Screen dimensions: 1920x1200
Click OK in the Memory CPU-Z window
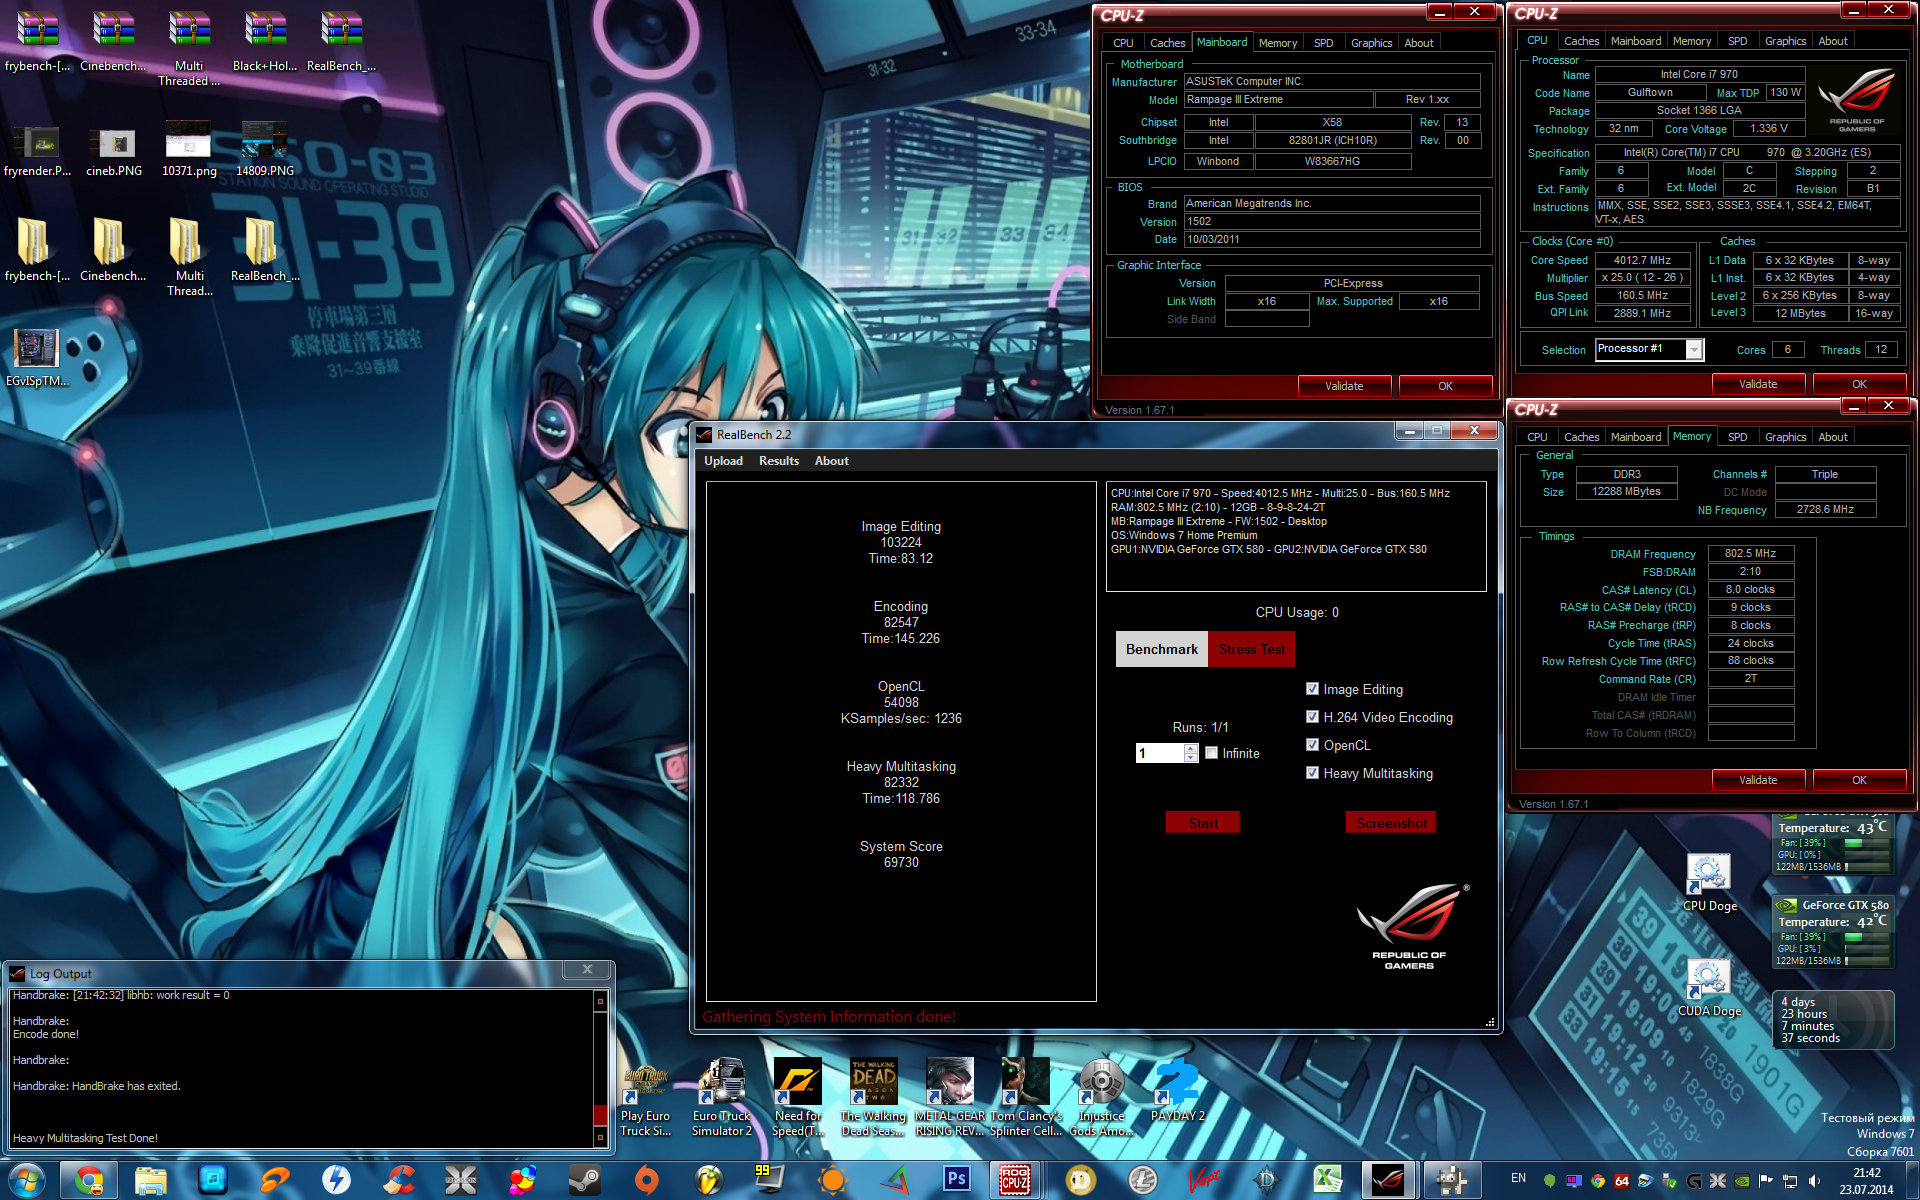coord(1859,780)
